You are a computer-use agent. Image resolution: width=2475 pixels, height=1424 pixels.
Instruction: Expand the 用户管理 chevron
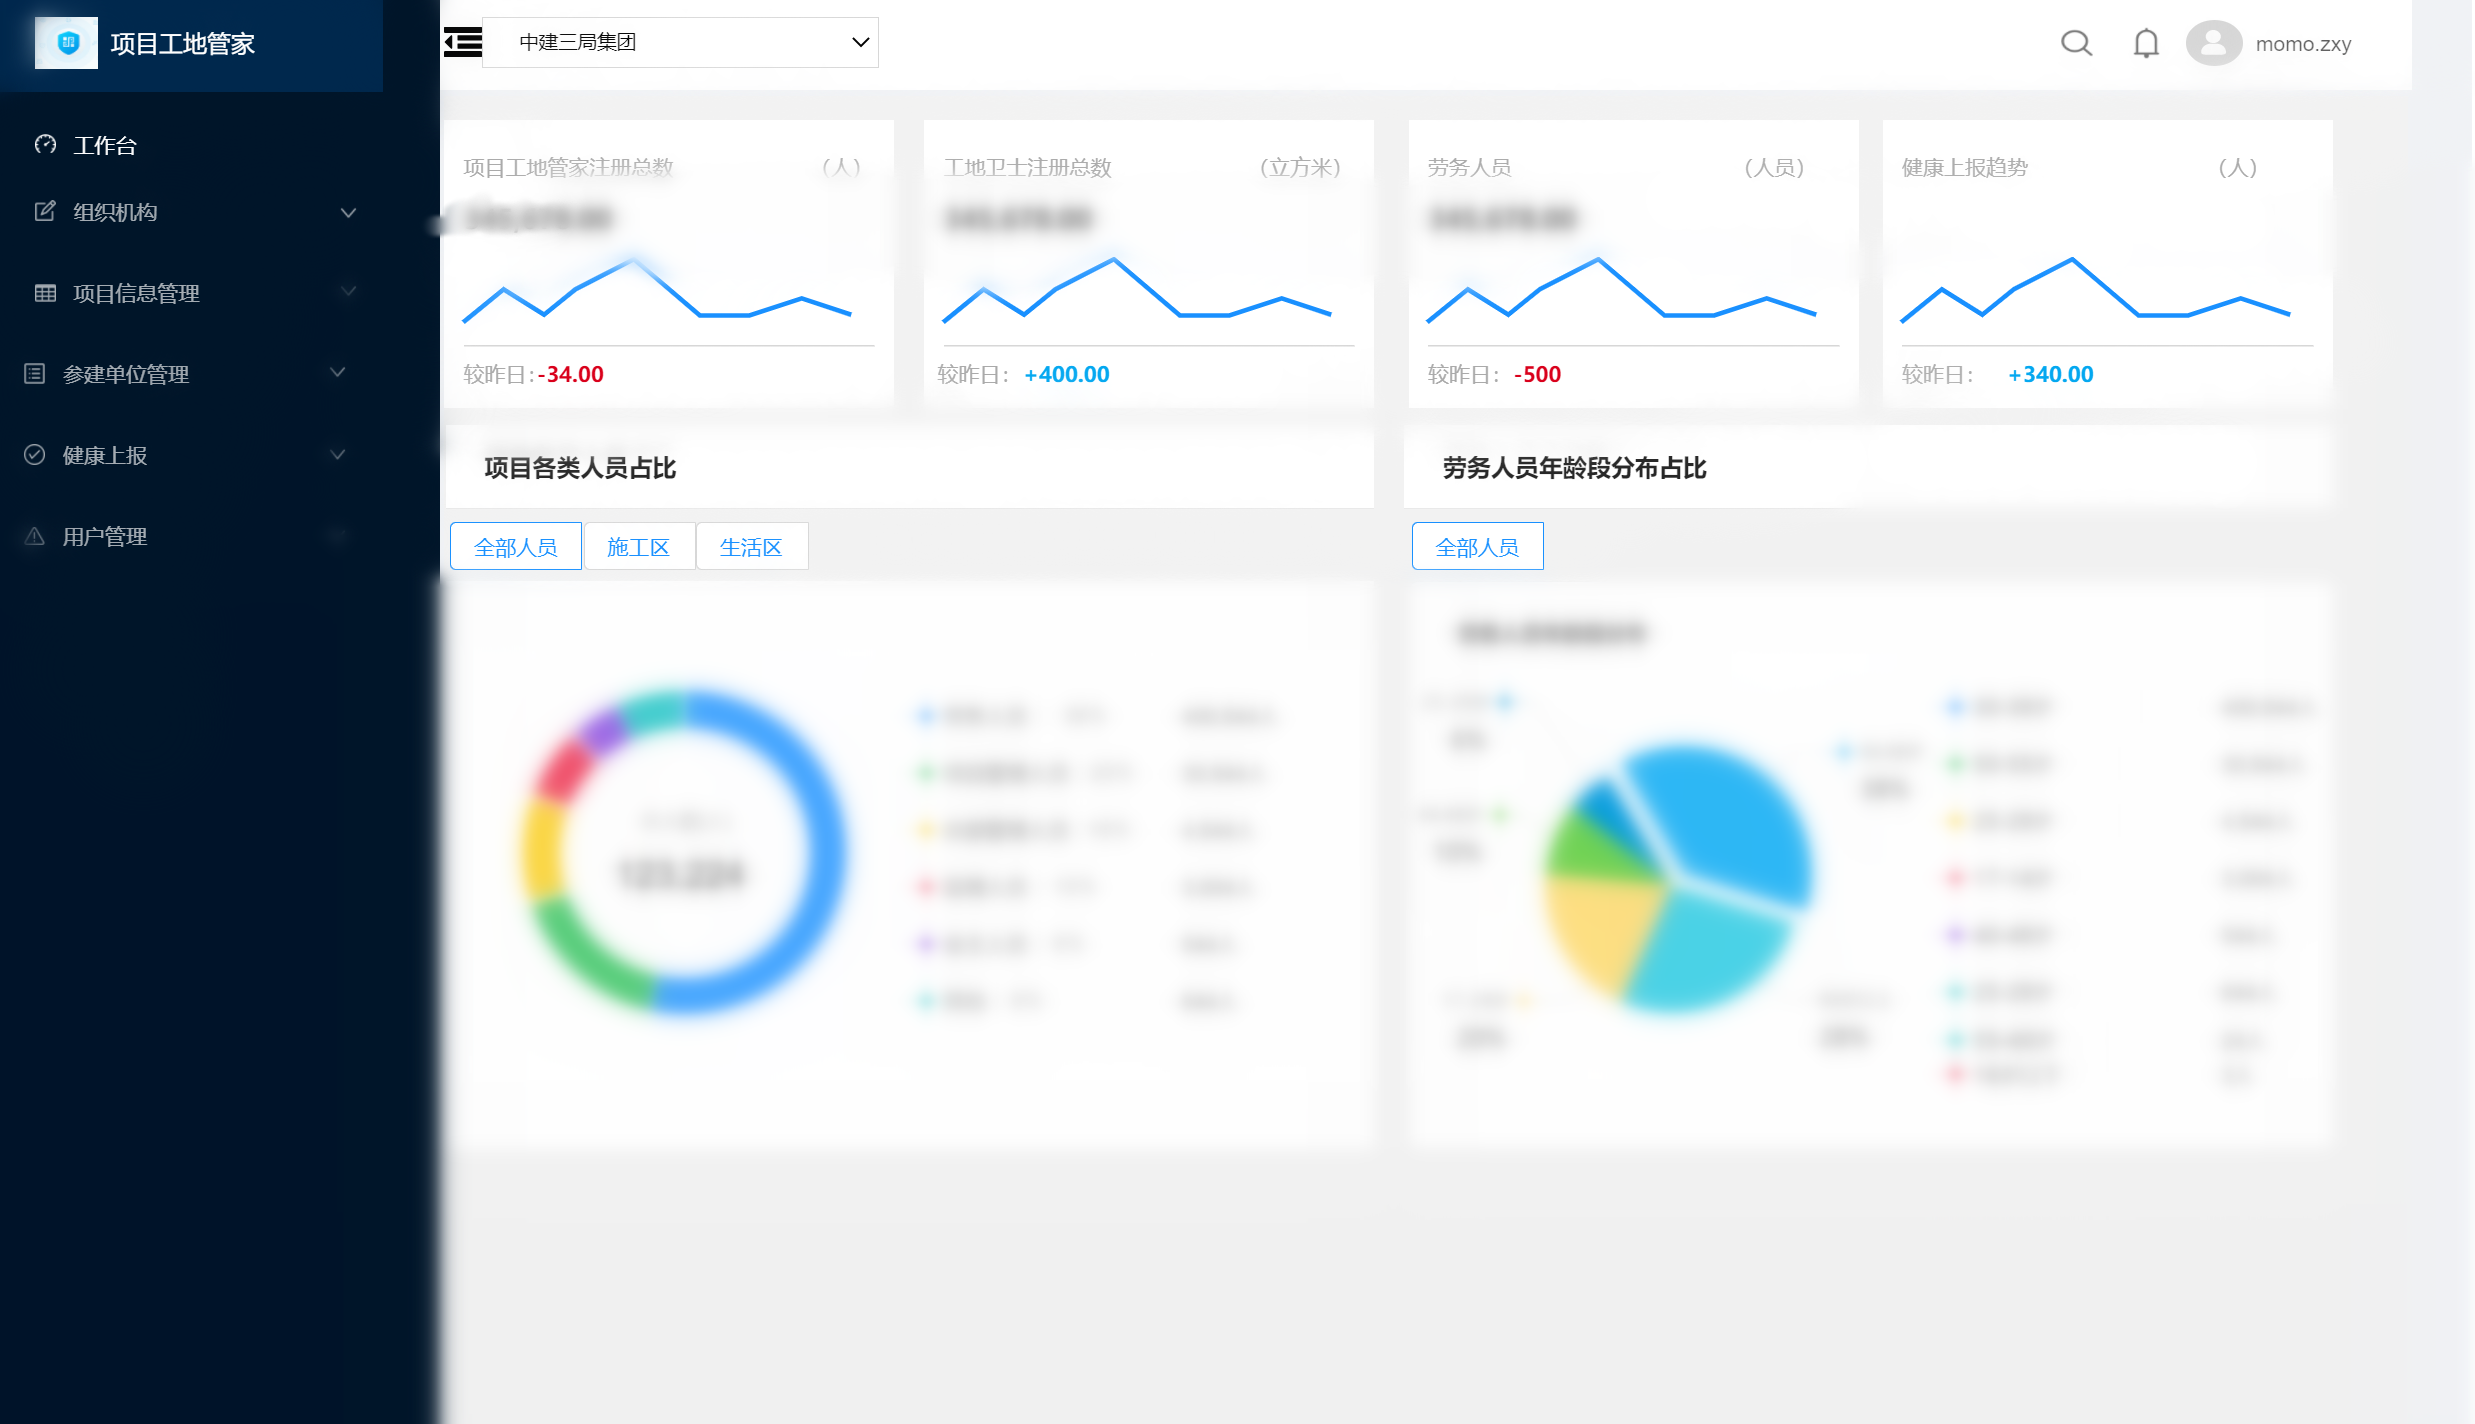pos(338,536)
